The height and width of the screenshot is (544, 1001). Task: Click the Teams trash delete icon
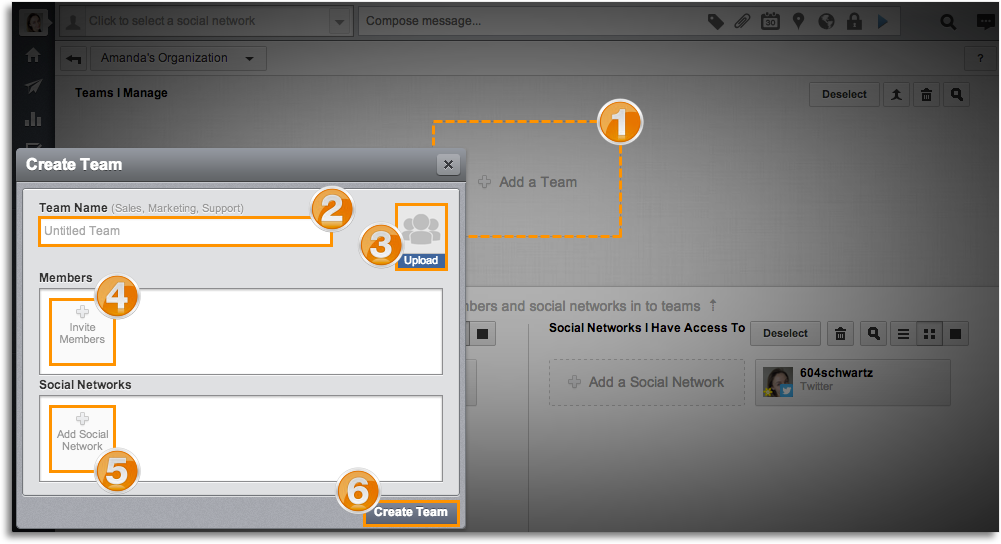click(926, 94)
